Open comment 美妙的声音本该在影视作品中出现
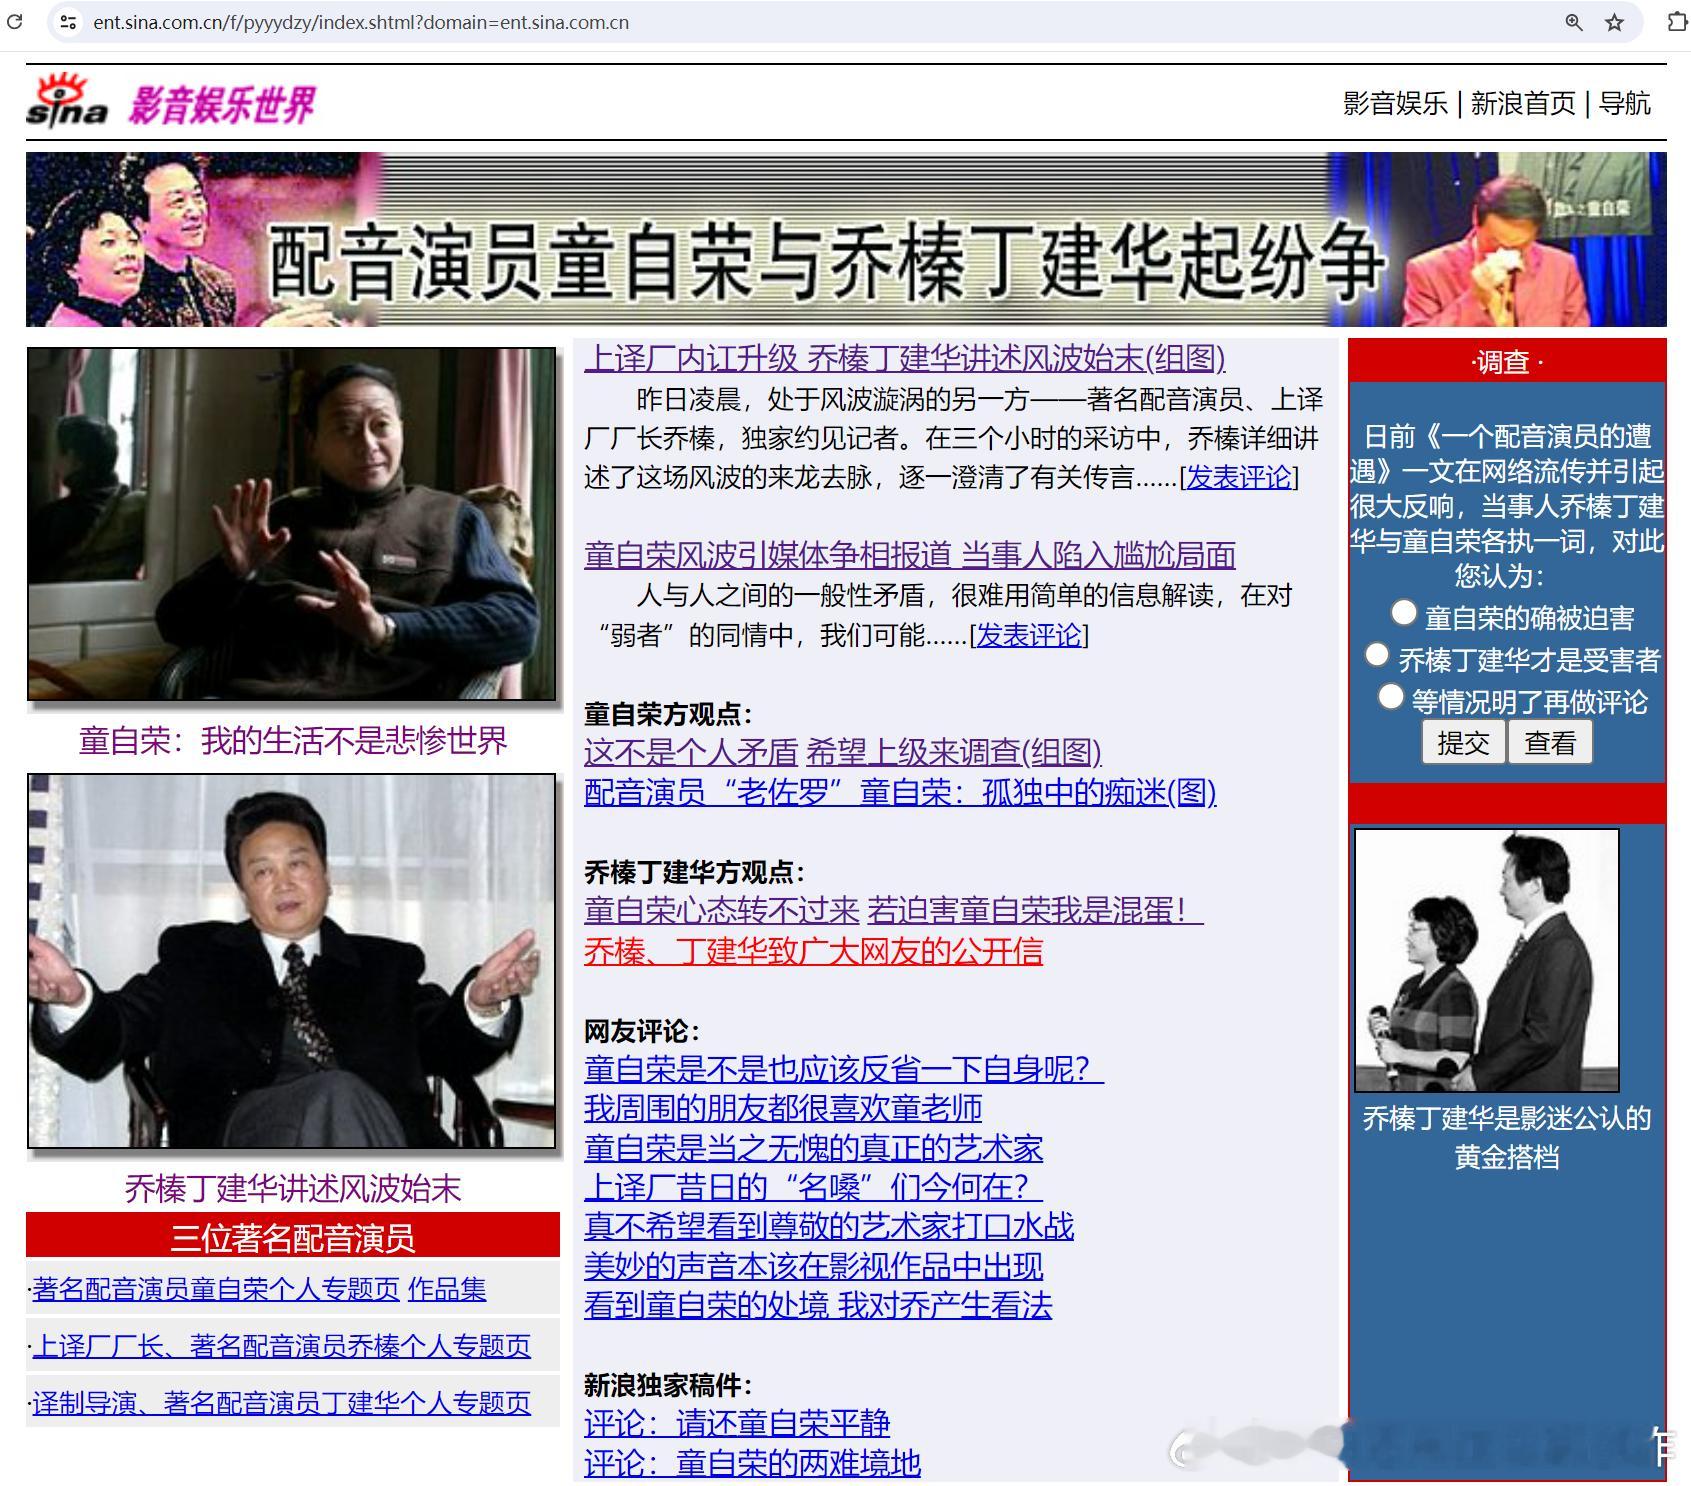1691x1486 pixels. (x=814, y=1266)
